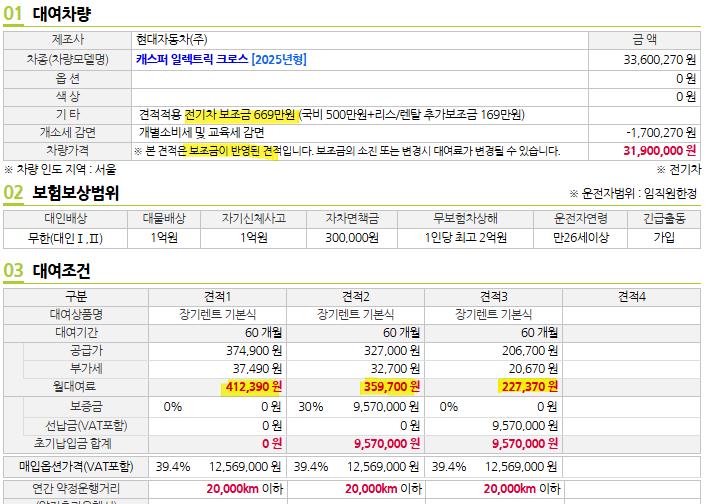Image resolution: width=707 pixels, height=504 pixels.
Task: Click 견적1 초기납입금 합계 of 0 원
Action: [x=272, y=444]
